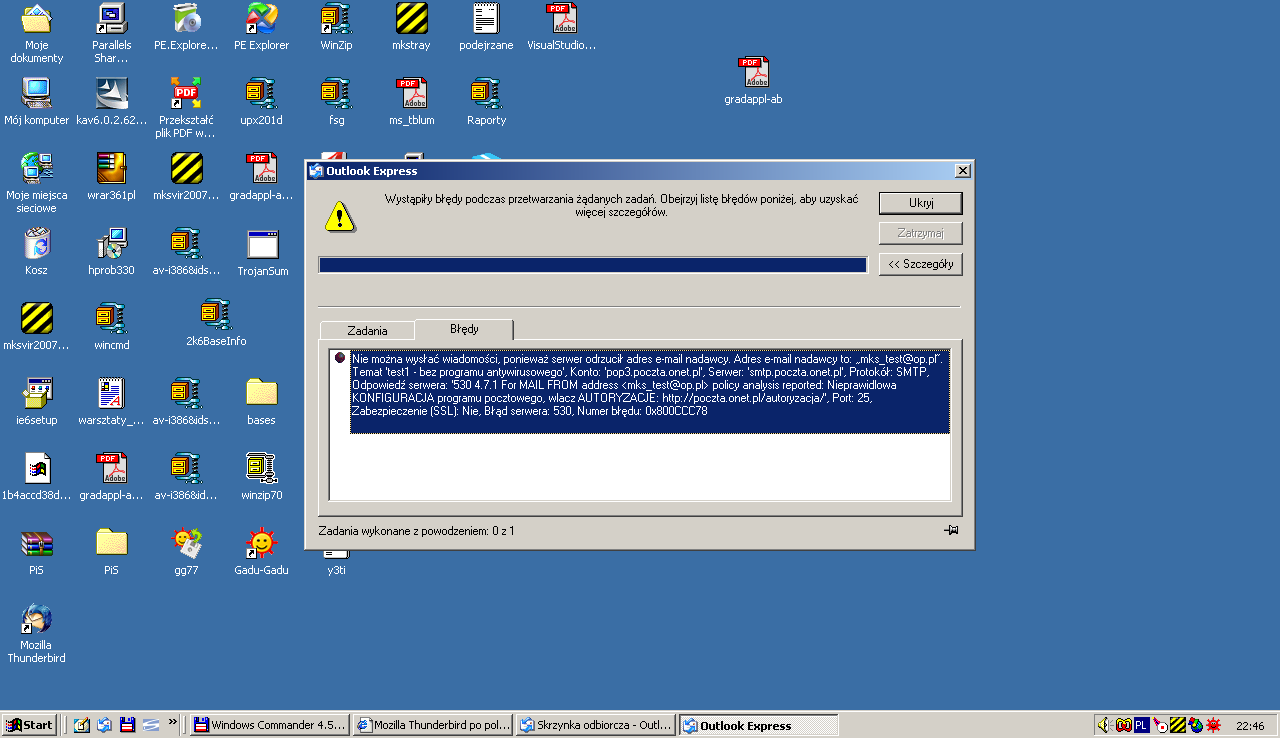Select Moje miejsca sieciowe desktop icon

(x=37, y=183)
